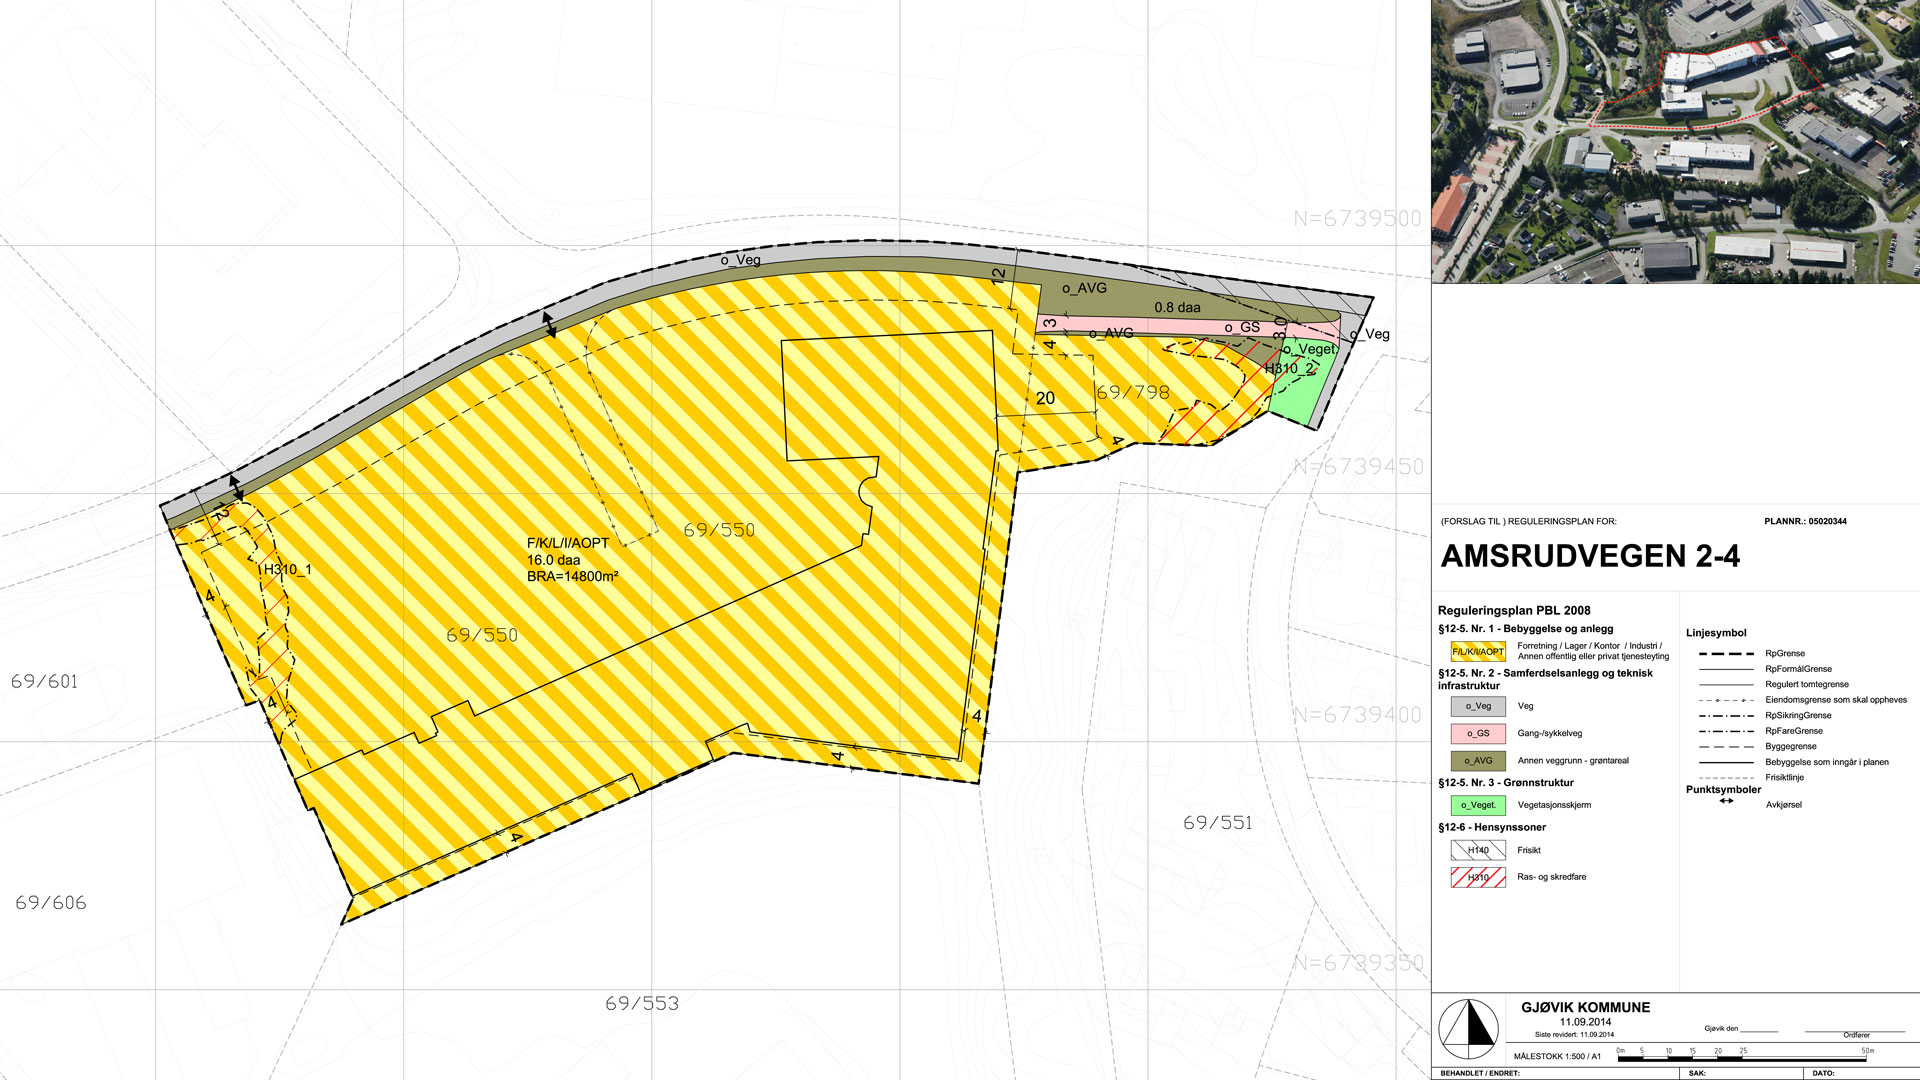The image size is (1920, 1080).
Task: Click the RpSikringGrense dash-dot line sample
Action: pos(1726,716)
